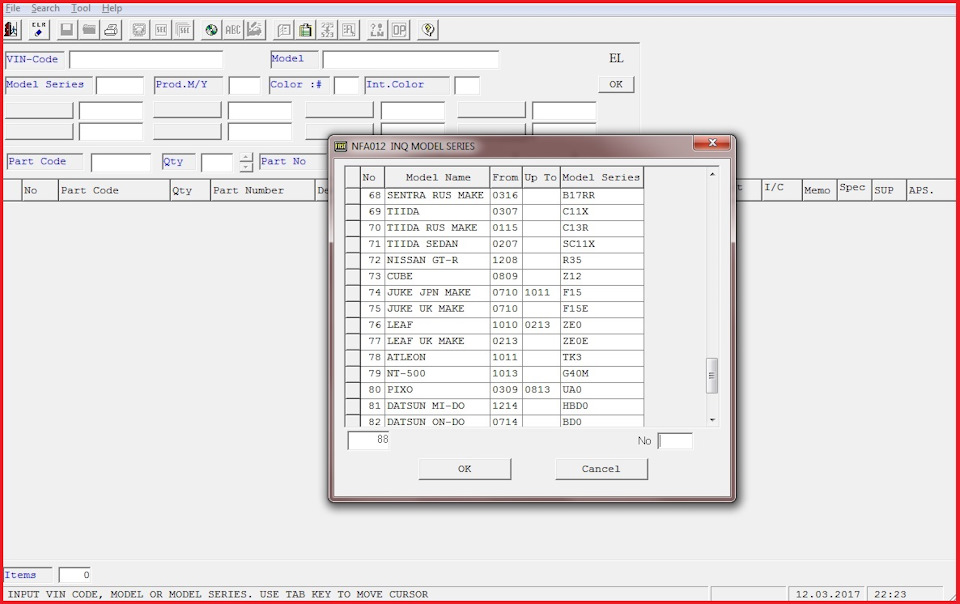Select row marker for 78 ATLEON
Viewport: 960px width, 604px height.
click(352, 357)
